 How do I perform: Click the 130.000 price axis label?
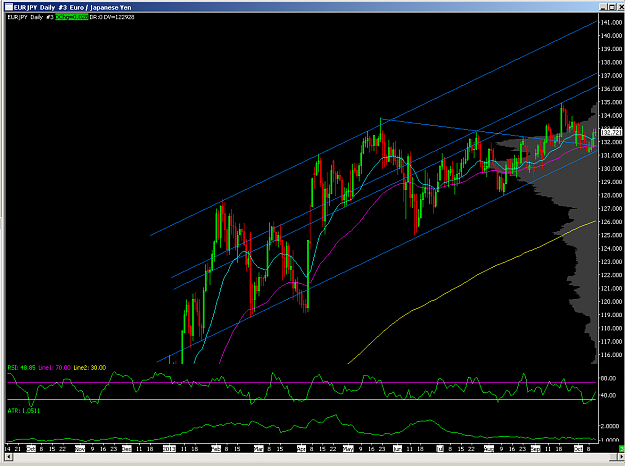[612, 169]
